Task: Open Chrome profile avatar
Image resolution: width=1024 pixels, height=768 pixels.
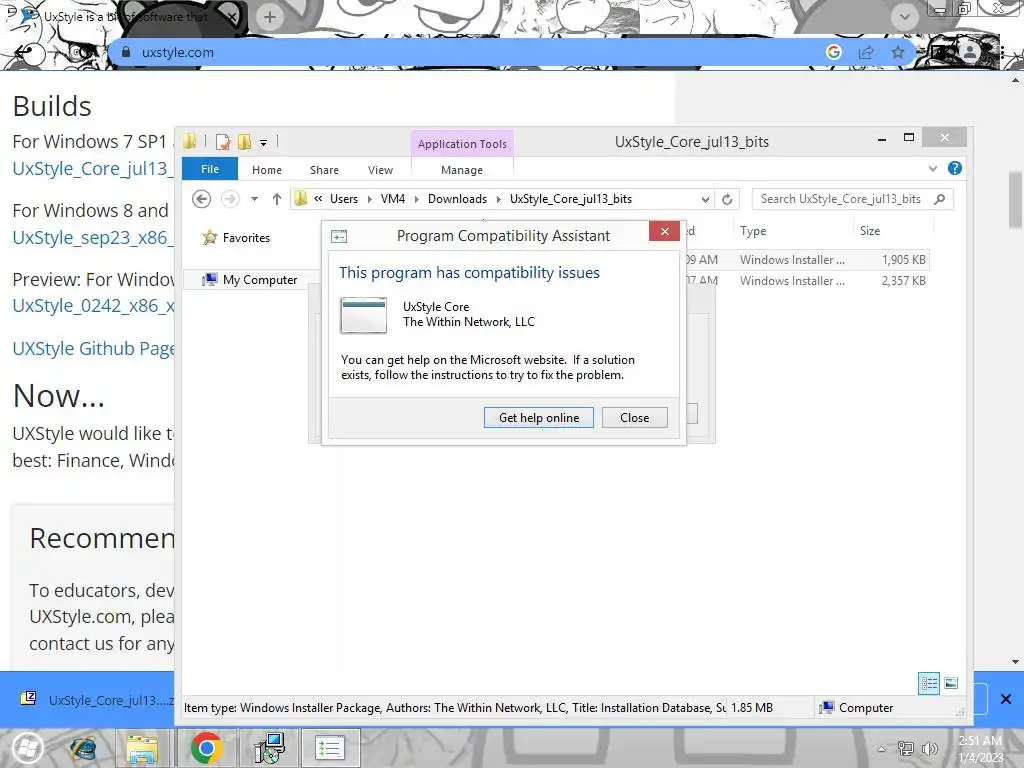Action: (970, 53)
